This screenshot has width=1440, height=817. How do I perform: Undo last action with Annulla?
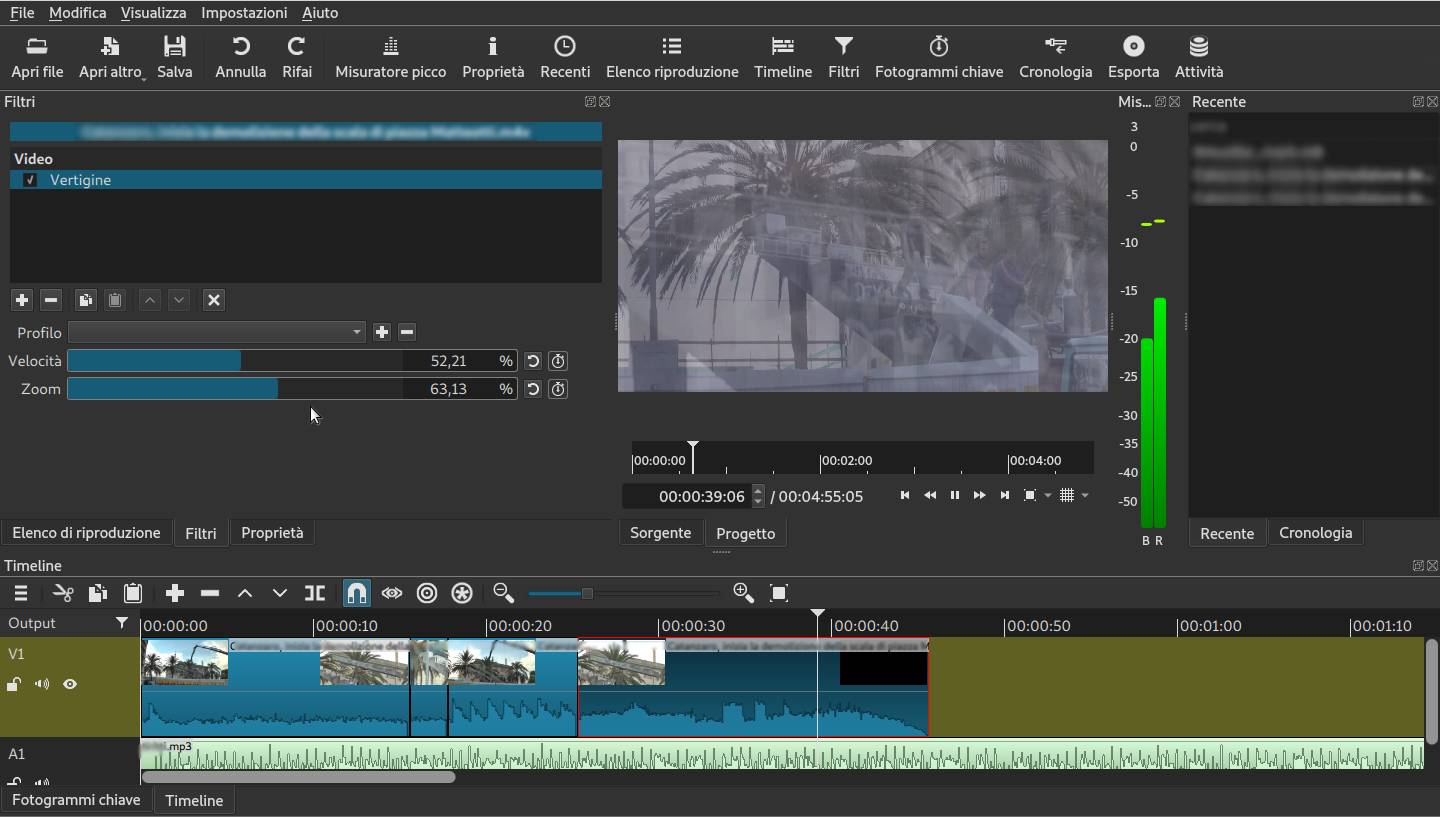[241, 58]
